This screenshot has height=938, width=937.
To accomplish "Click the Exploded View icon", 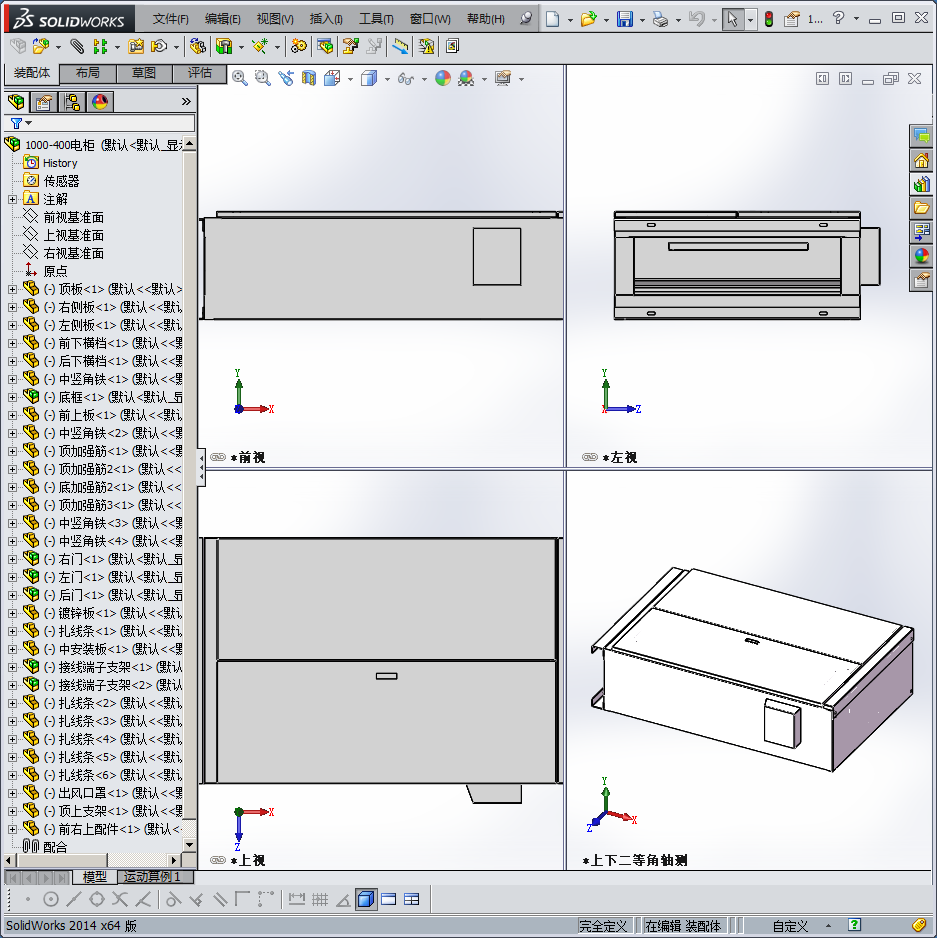I will (351, 46).
